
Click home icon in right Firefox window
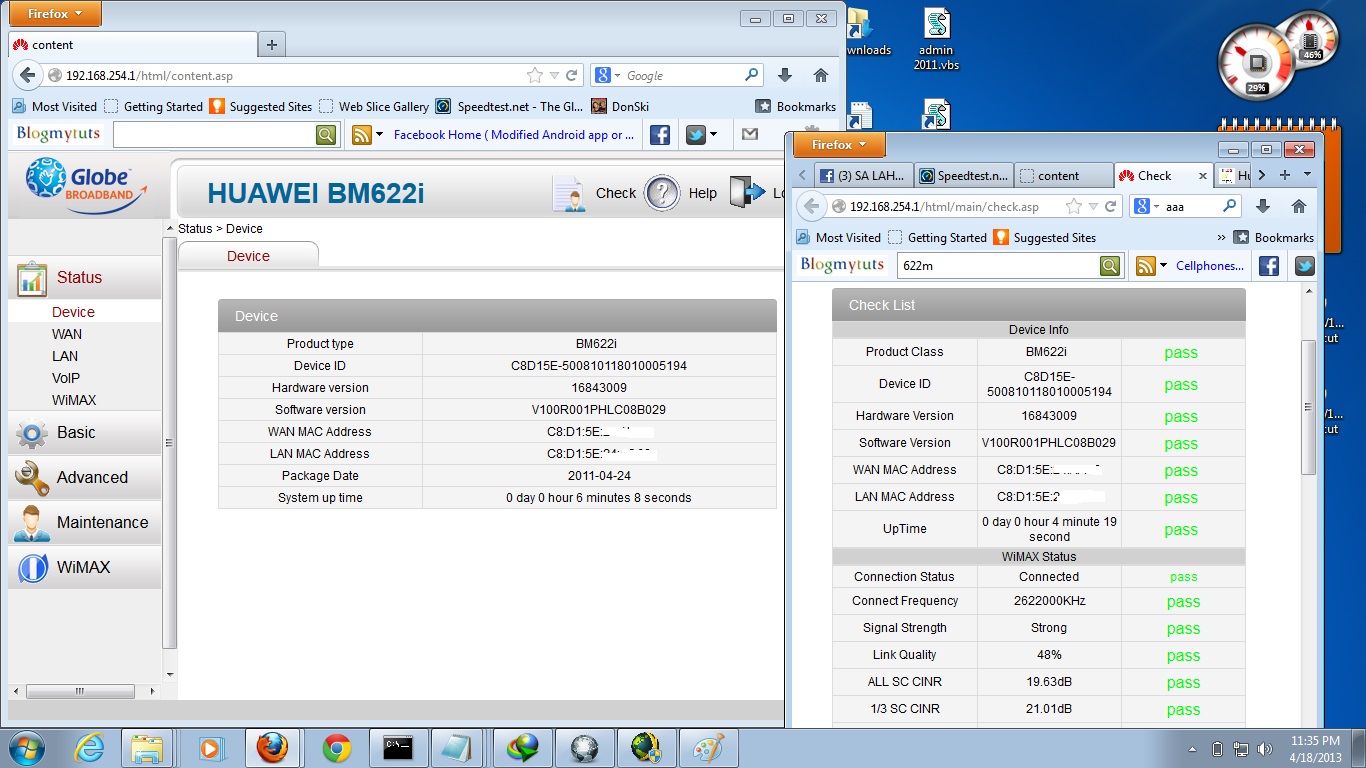coord(1299,206)
